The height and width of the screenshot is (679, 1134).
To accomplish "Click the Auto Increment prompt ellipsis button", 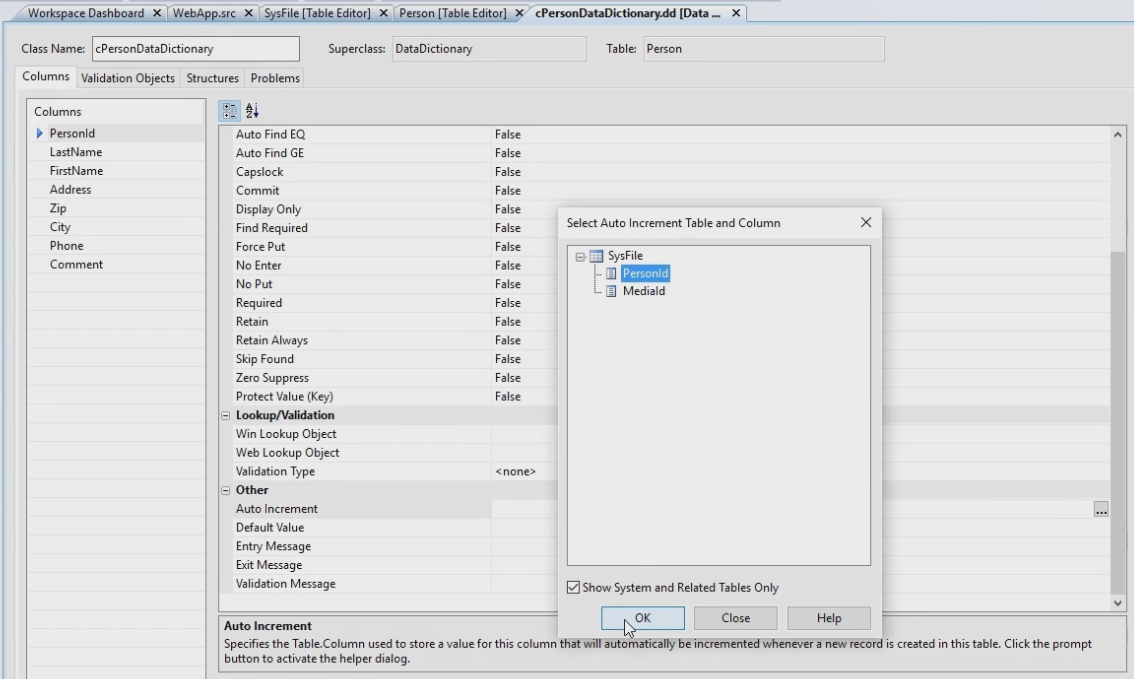I will (1101, 509).
